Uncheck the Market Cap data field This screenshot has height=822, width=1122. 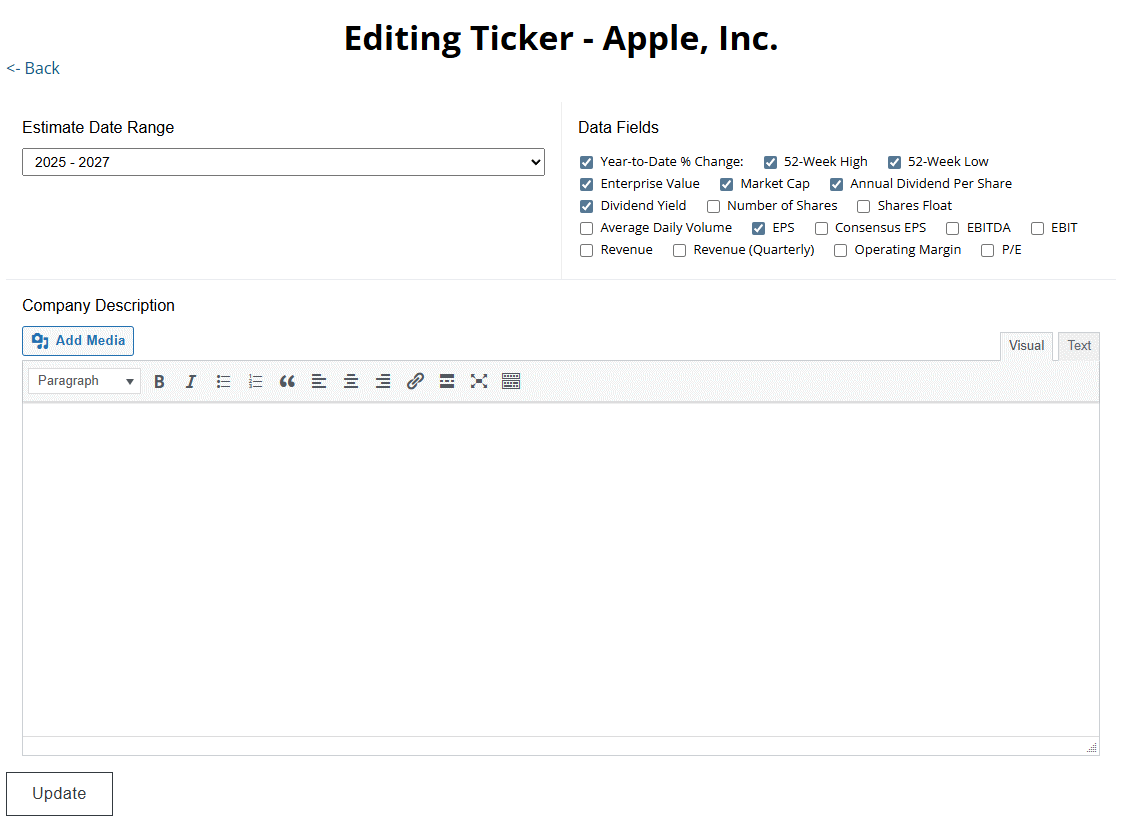pyautogui.click(x=726, y=183)
